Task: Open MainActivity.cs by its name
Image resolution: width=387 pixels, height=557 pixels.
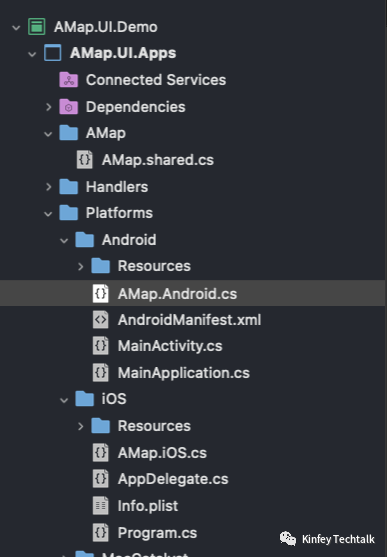Action: [x=170, y=346]
